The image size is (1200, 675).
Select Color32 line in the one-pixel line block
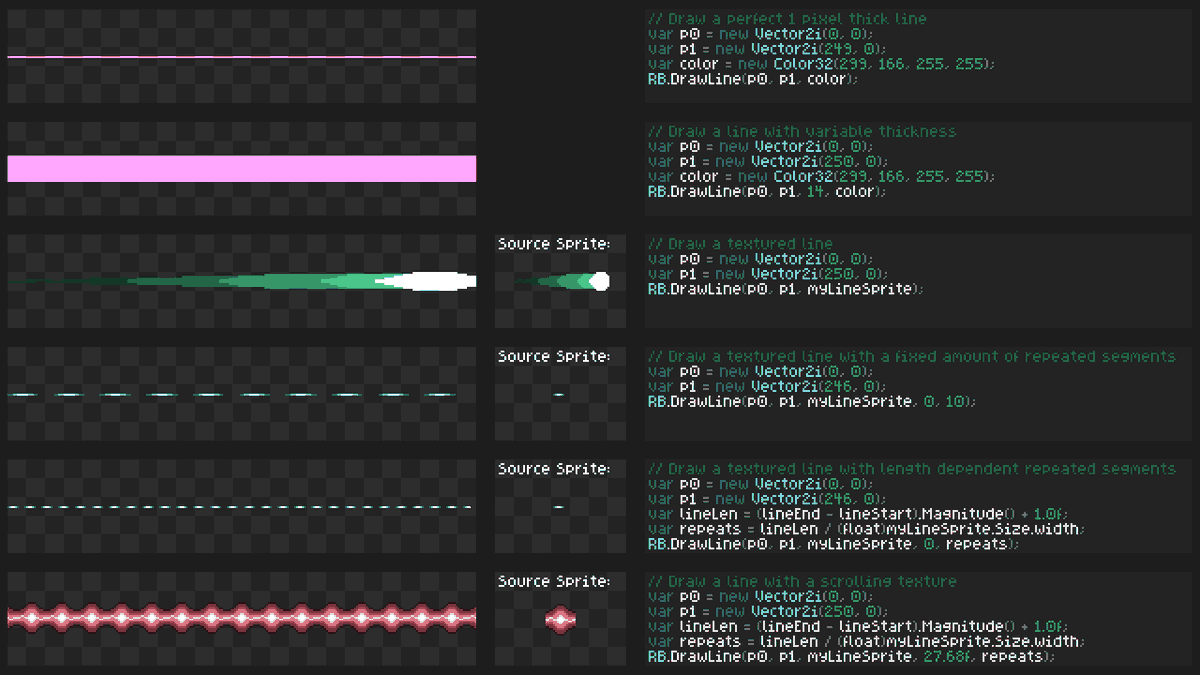[822, 64]
